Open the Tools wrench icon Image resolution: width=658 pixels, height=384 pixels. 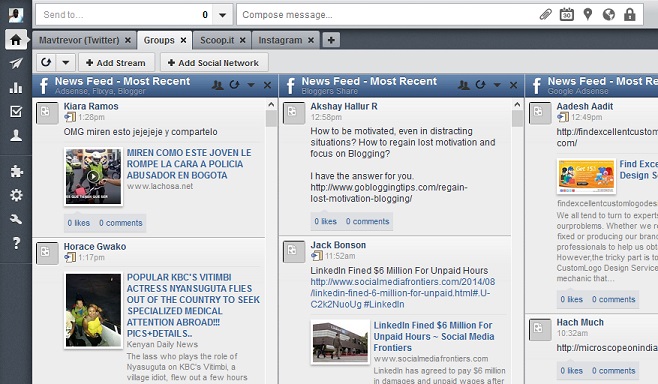coord(16,219)
